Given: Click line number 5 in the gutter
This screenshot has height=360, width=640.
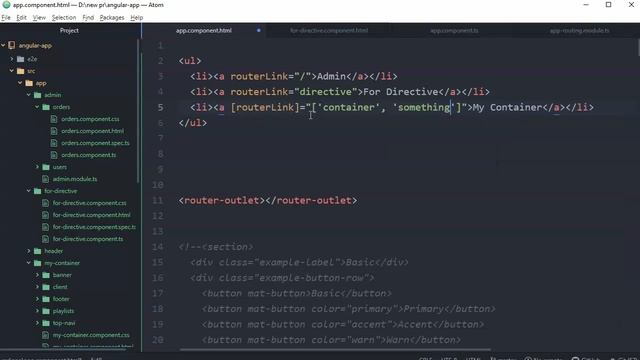Looking at the screenshot, I should click(x=160, y=107).
